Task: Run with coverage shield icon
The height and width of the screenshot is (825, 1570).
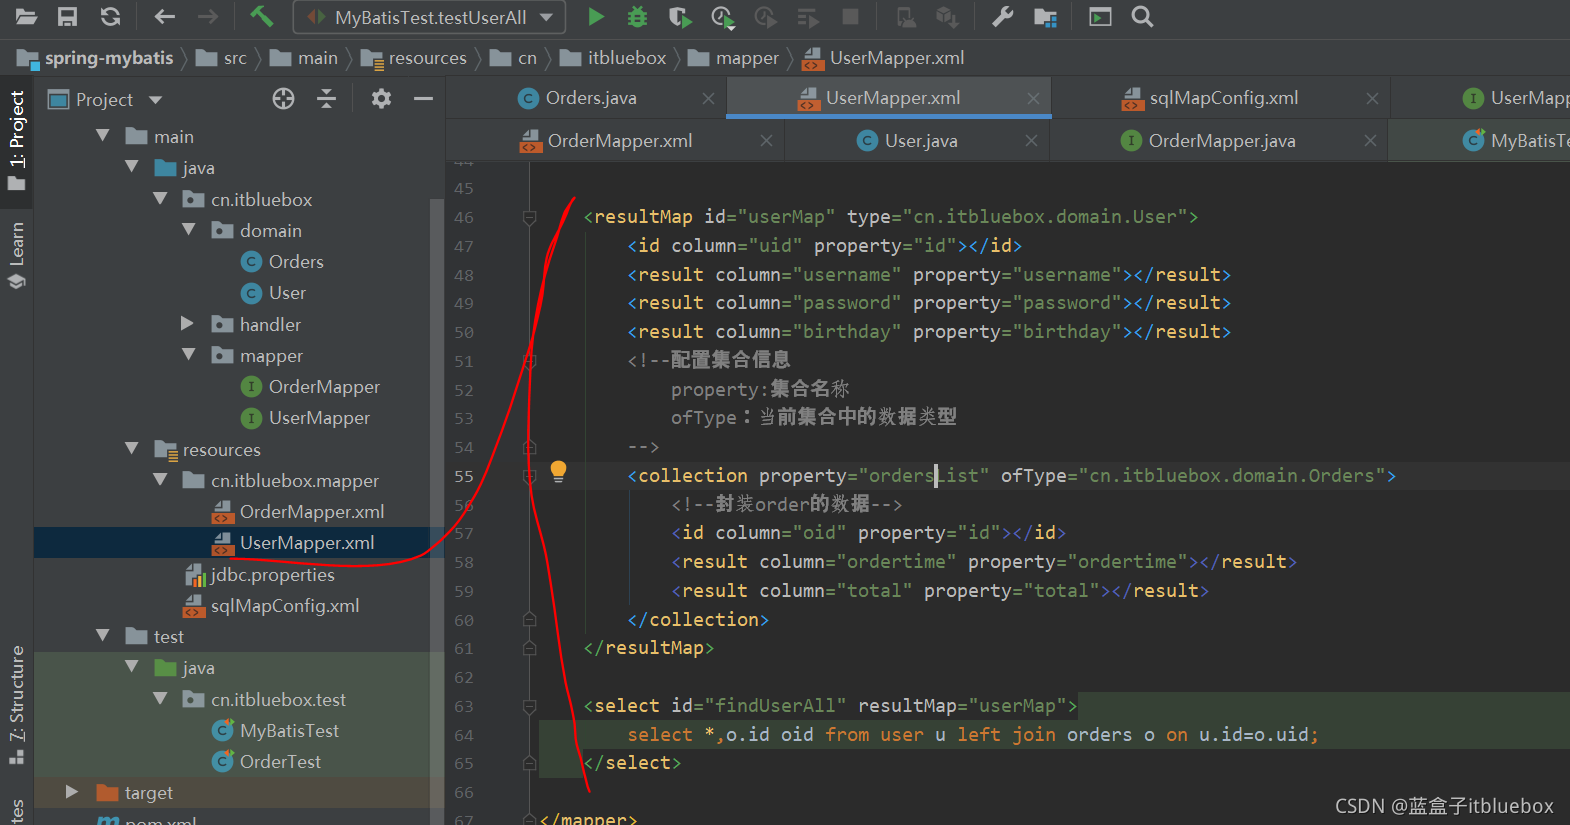Action: point(680,16)
